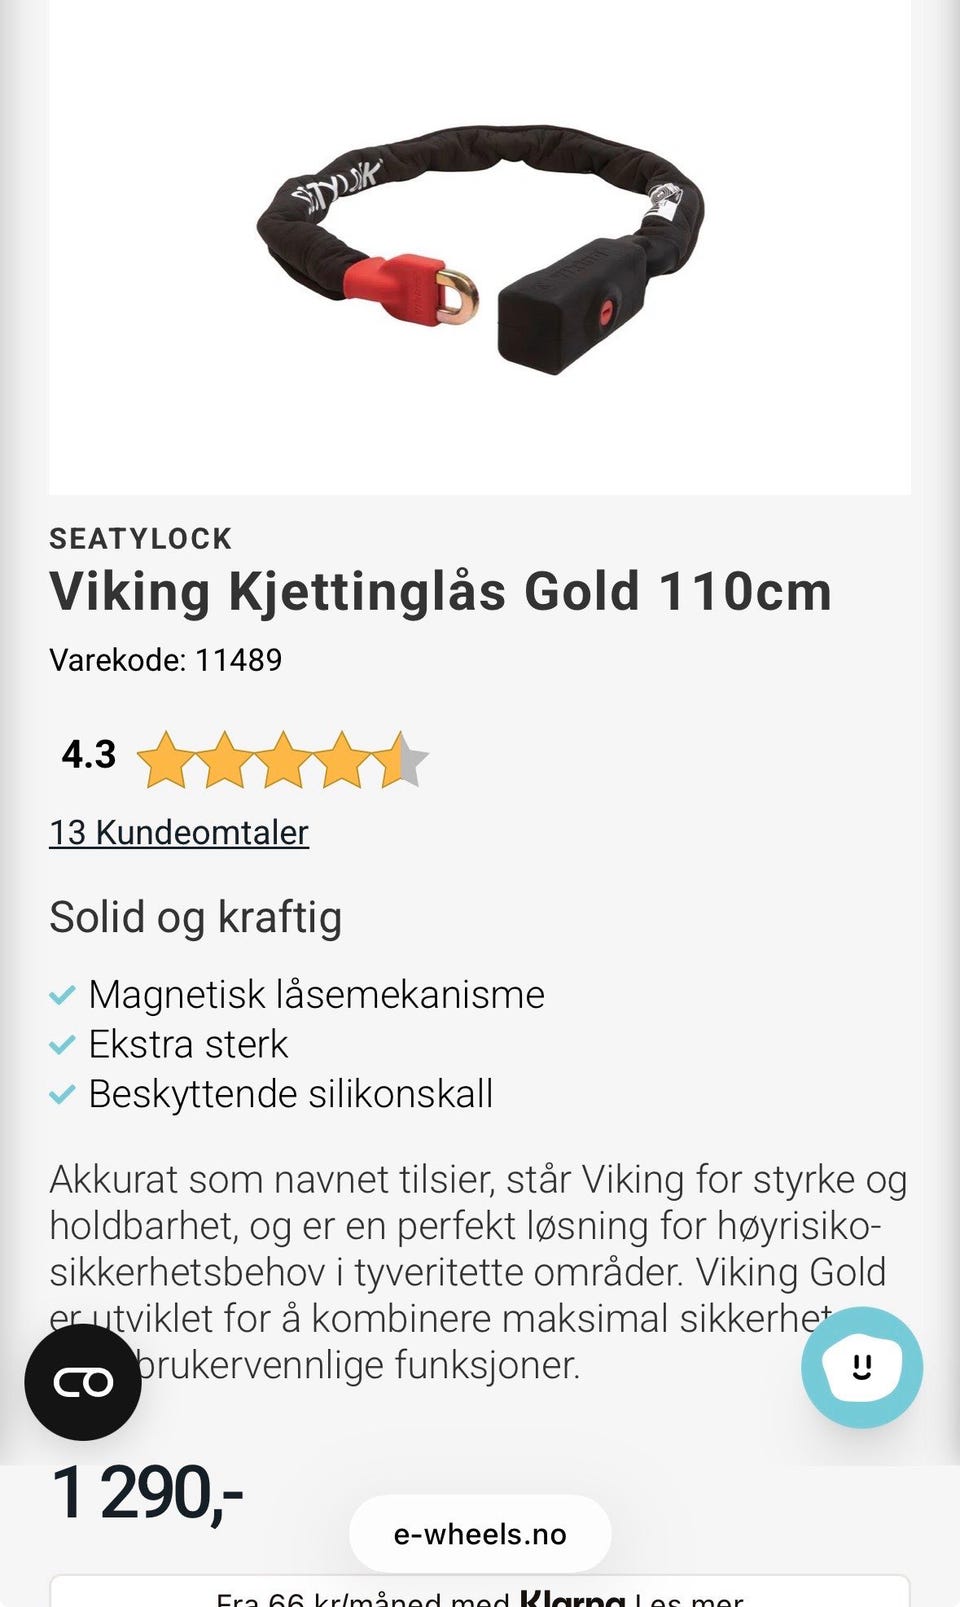Click the second gold rating star
The width and height of the screenshot is (960, 1607).
click(x=224, y=759)
